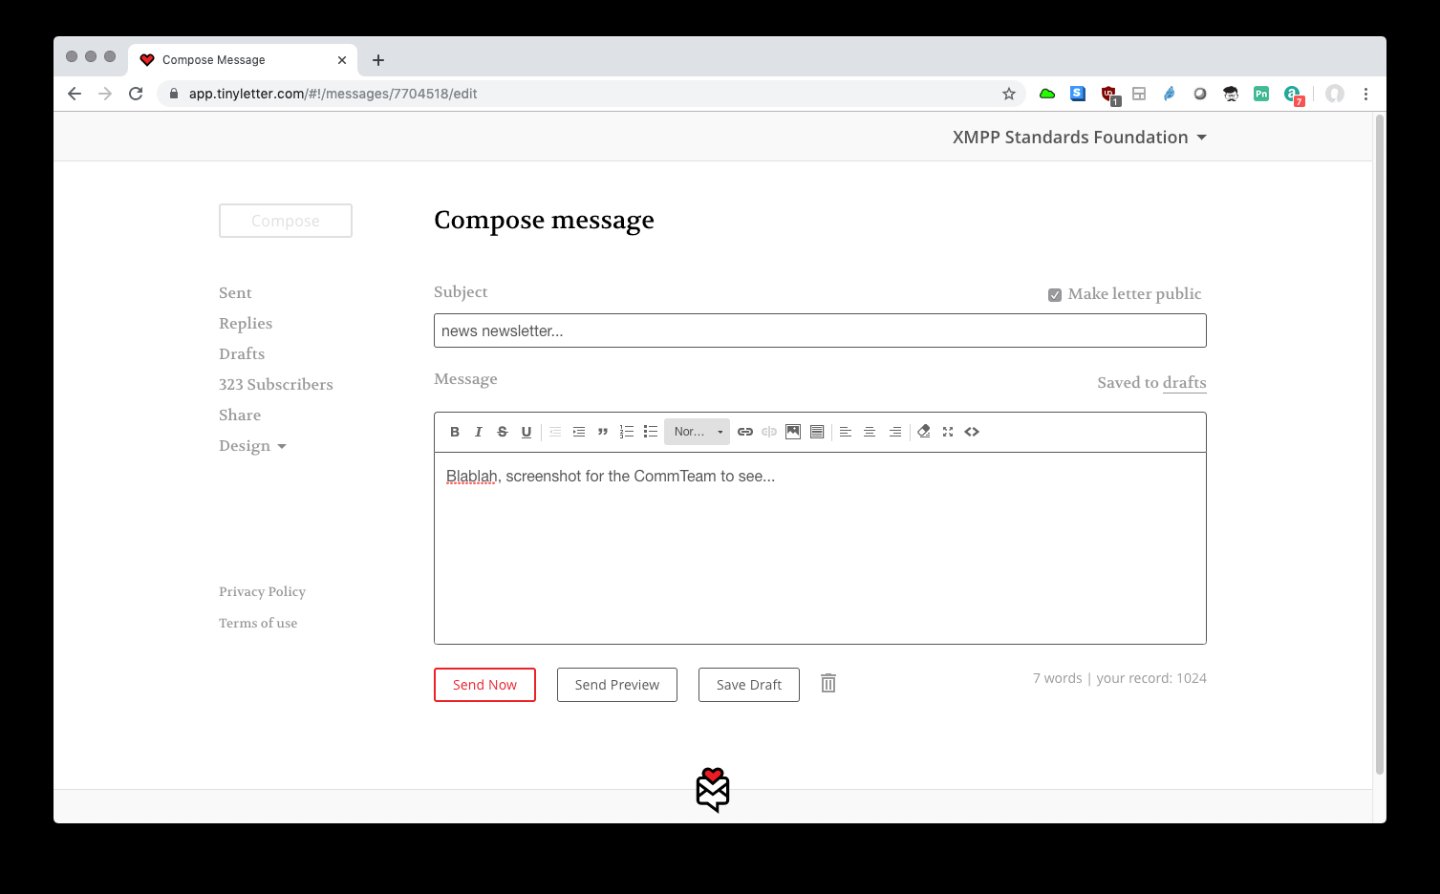The image size is (1440, 894).
Task: Open Chrome three-dot menu
Action: (x=1366, y=94)
